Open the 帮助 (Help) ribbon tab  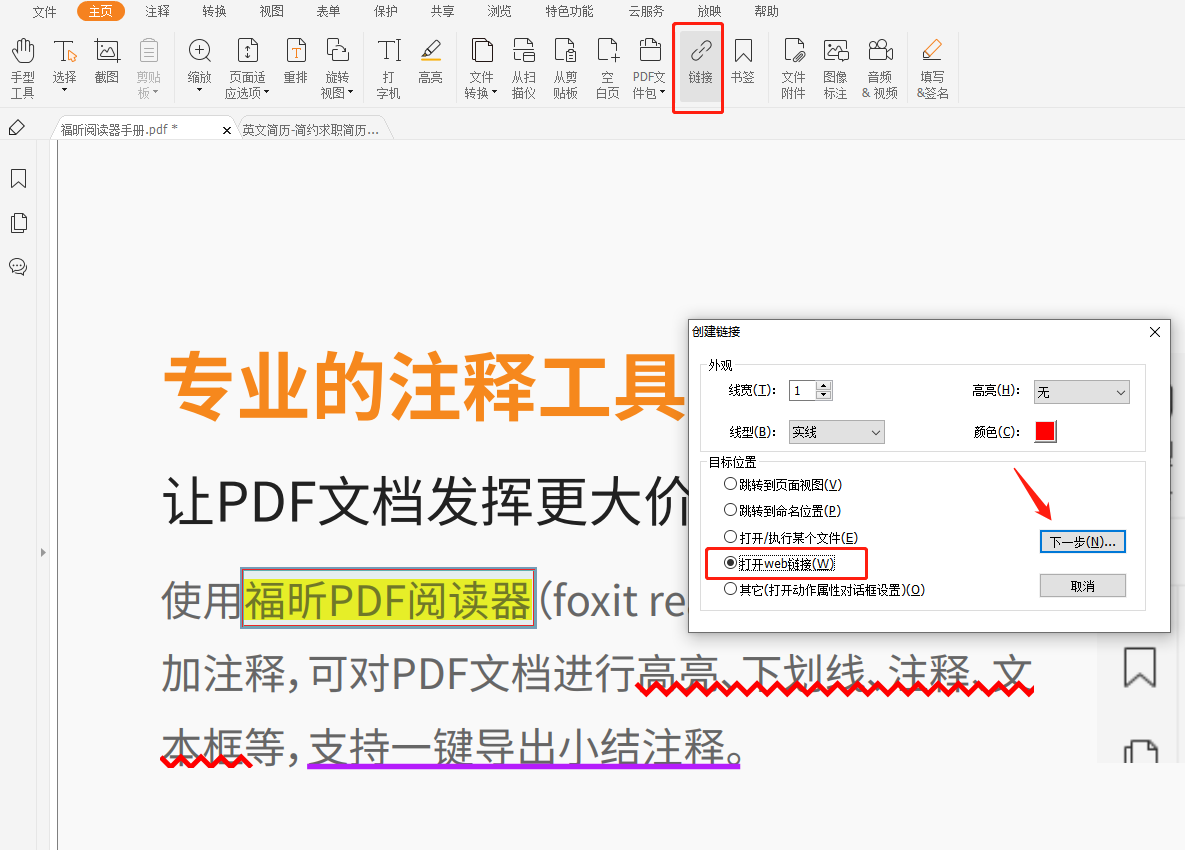766,11
